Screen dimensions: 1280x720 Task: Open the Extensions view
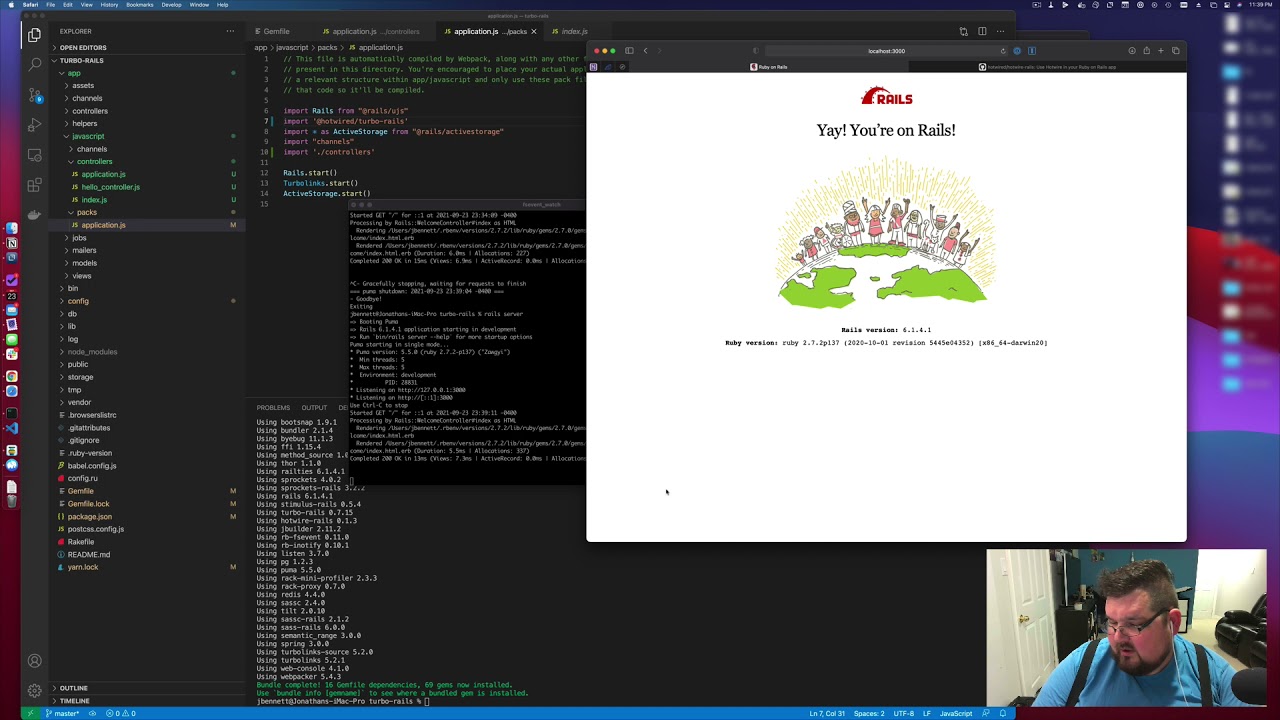point(34,185)
